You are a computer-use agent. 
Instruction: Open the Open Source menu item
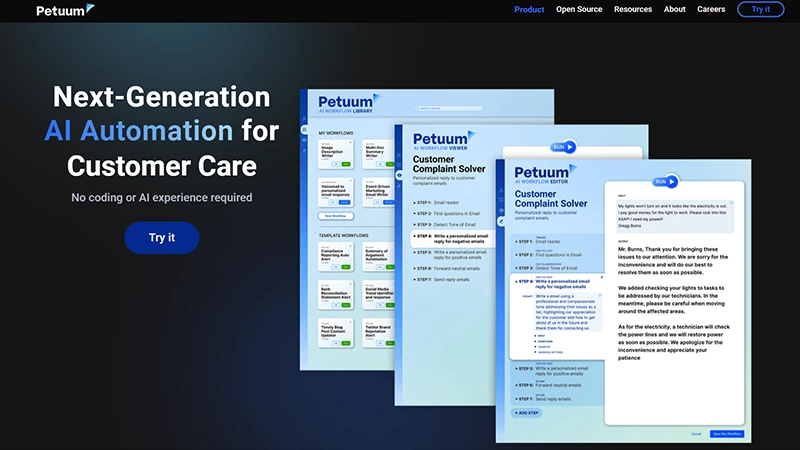[x=579, y=9]
